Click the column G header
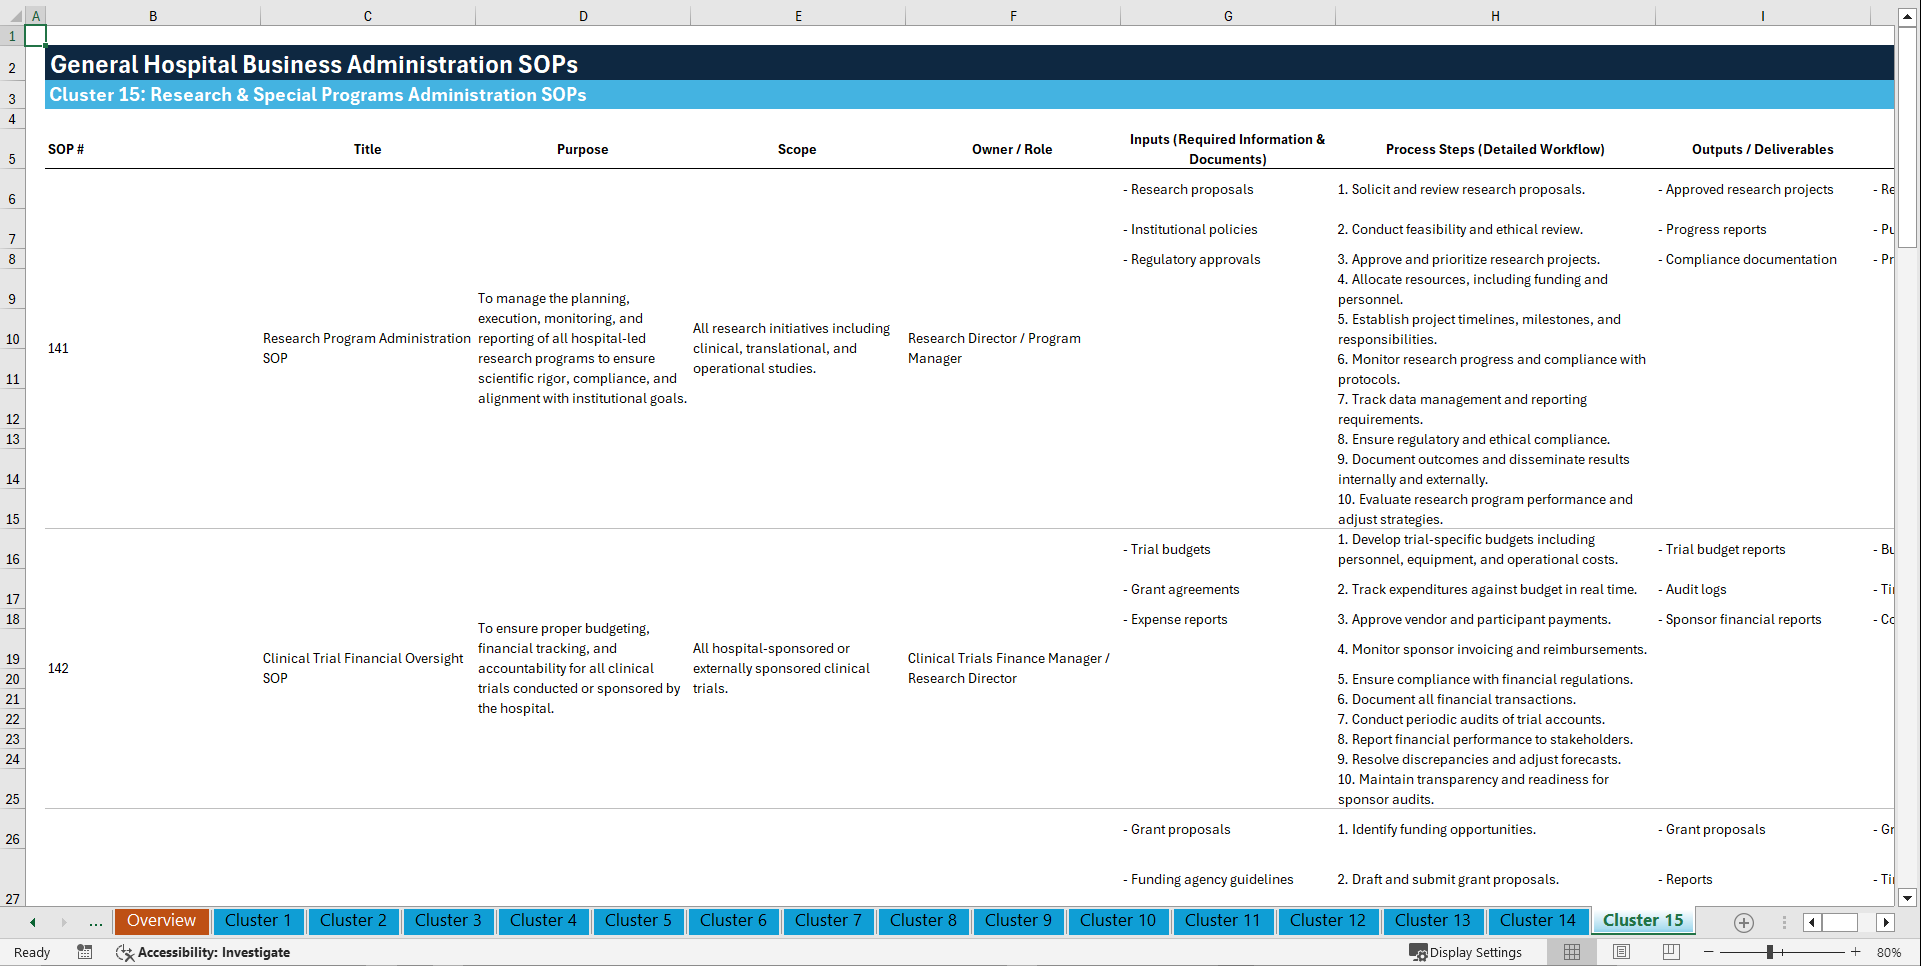This screenshot has width=1921, height=966. 1227,15
